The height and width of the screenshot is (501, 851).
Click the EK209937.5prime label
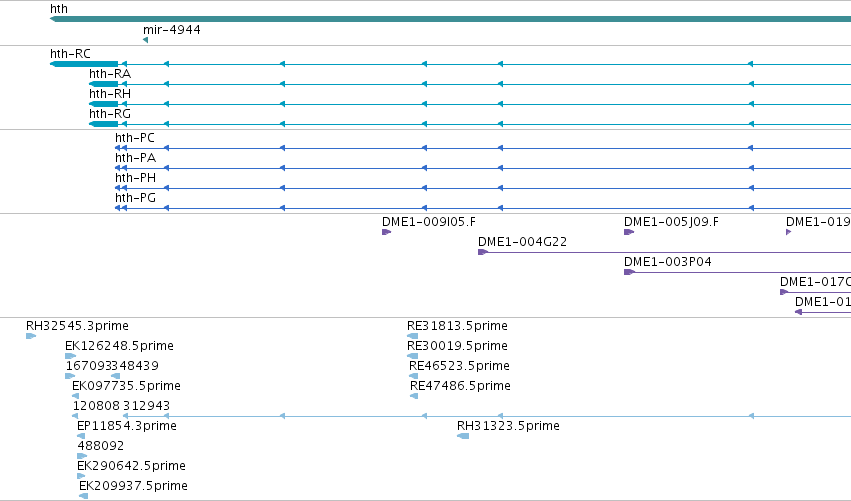point(134,486)
